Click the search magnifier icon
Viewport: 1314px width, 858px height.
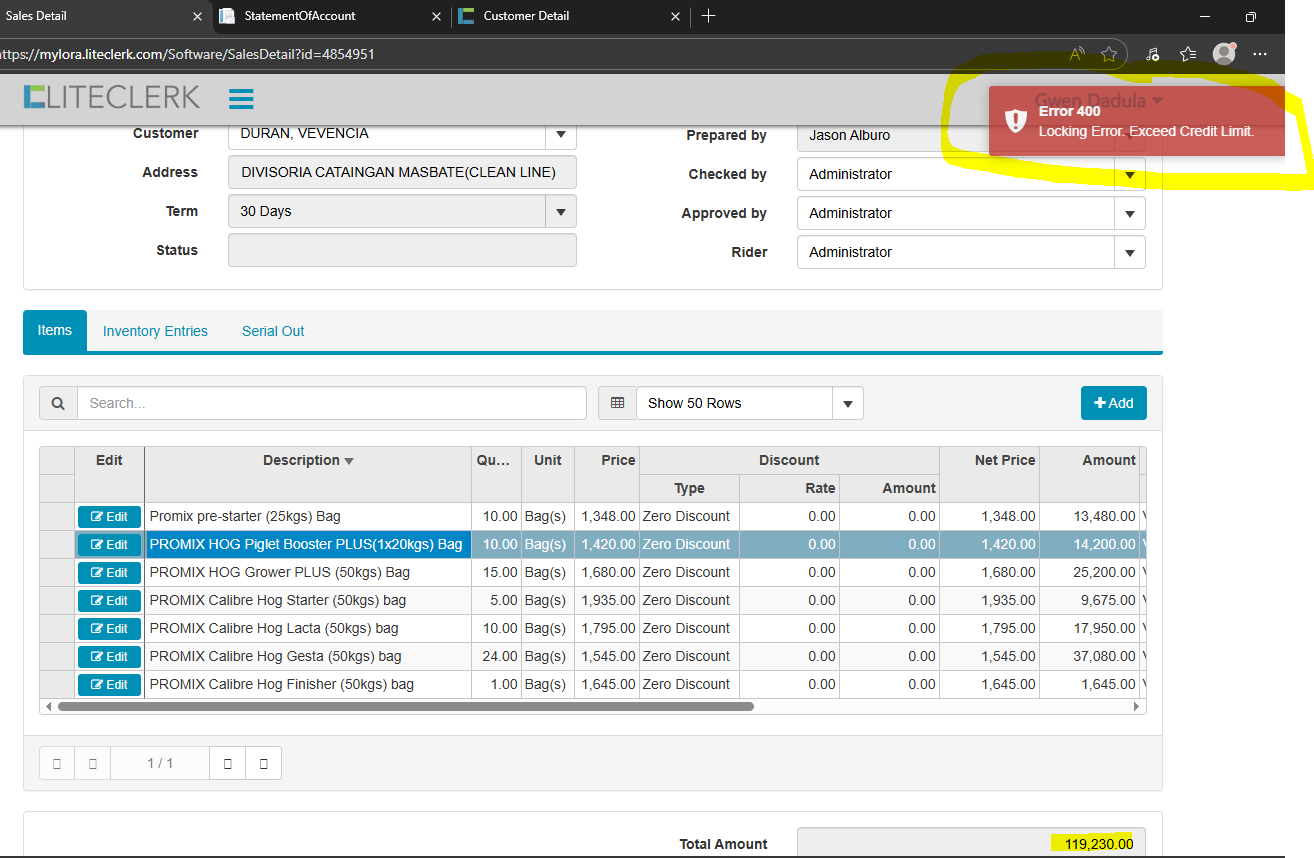(58, 403)
